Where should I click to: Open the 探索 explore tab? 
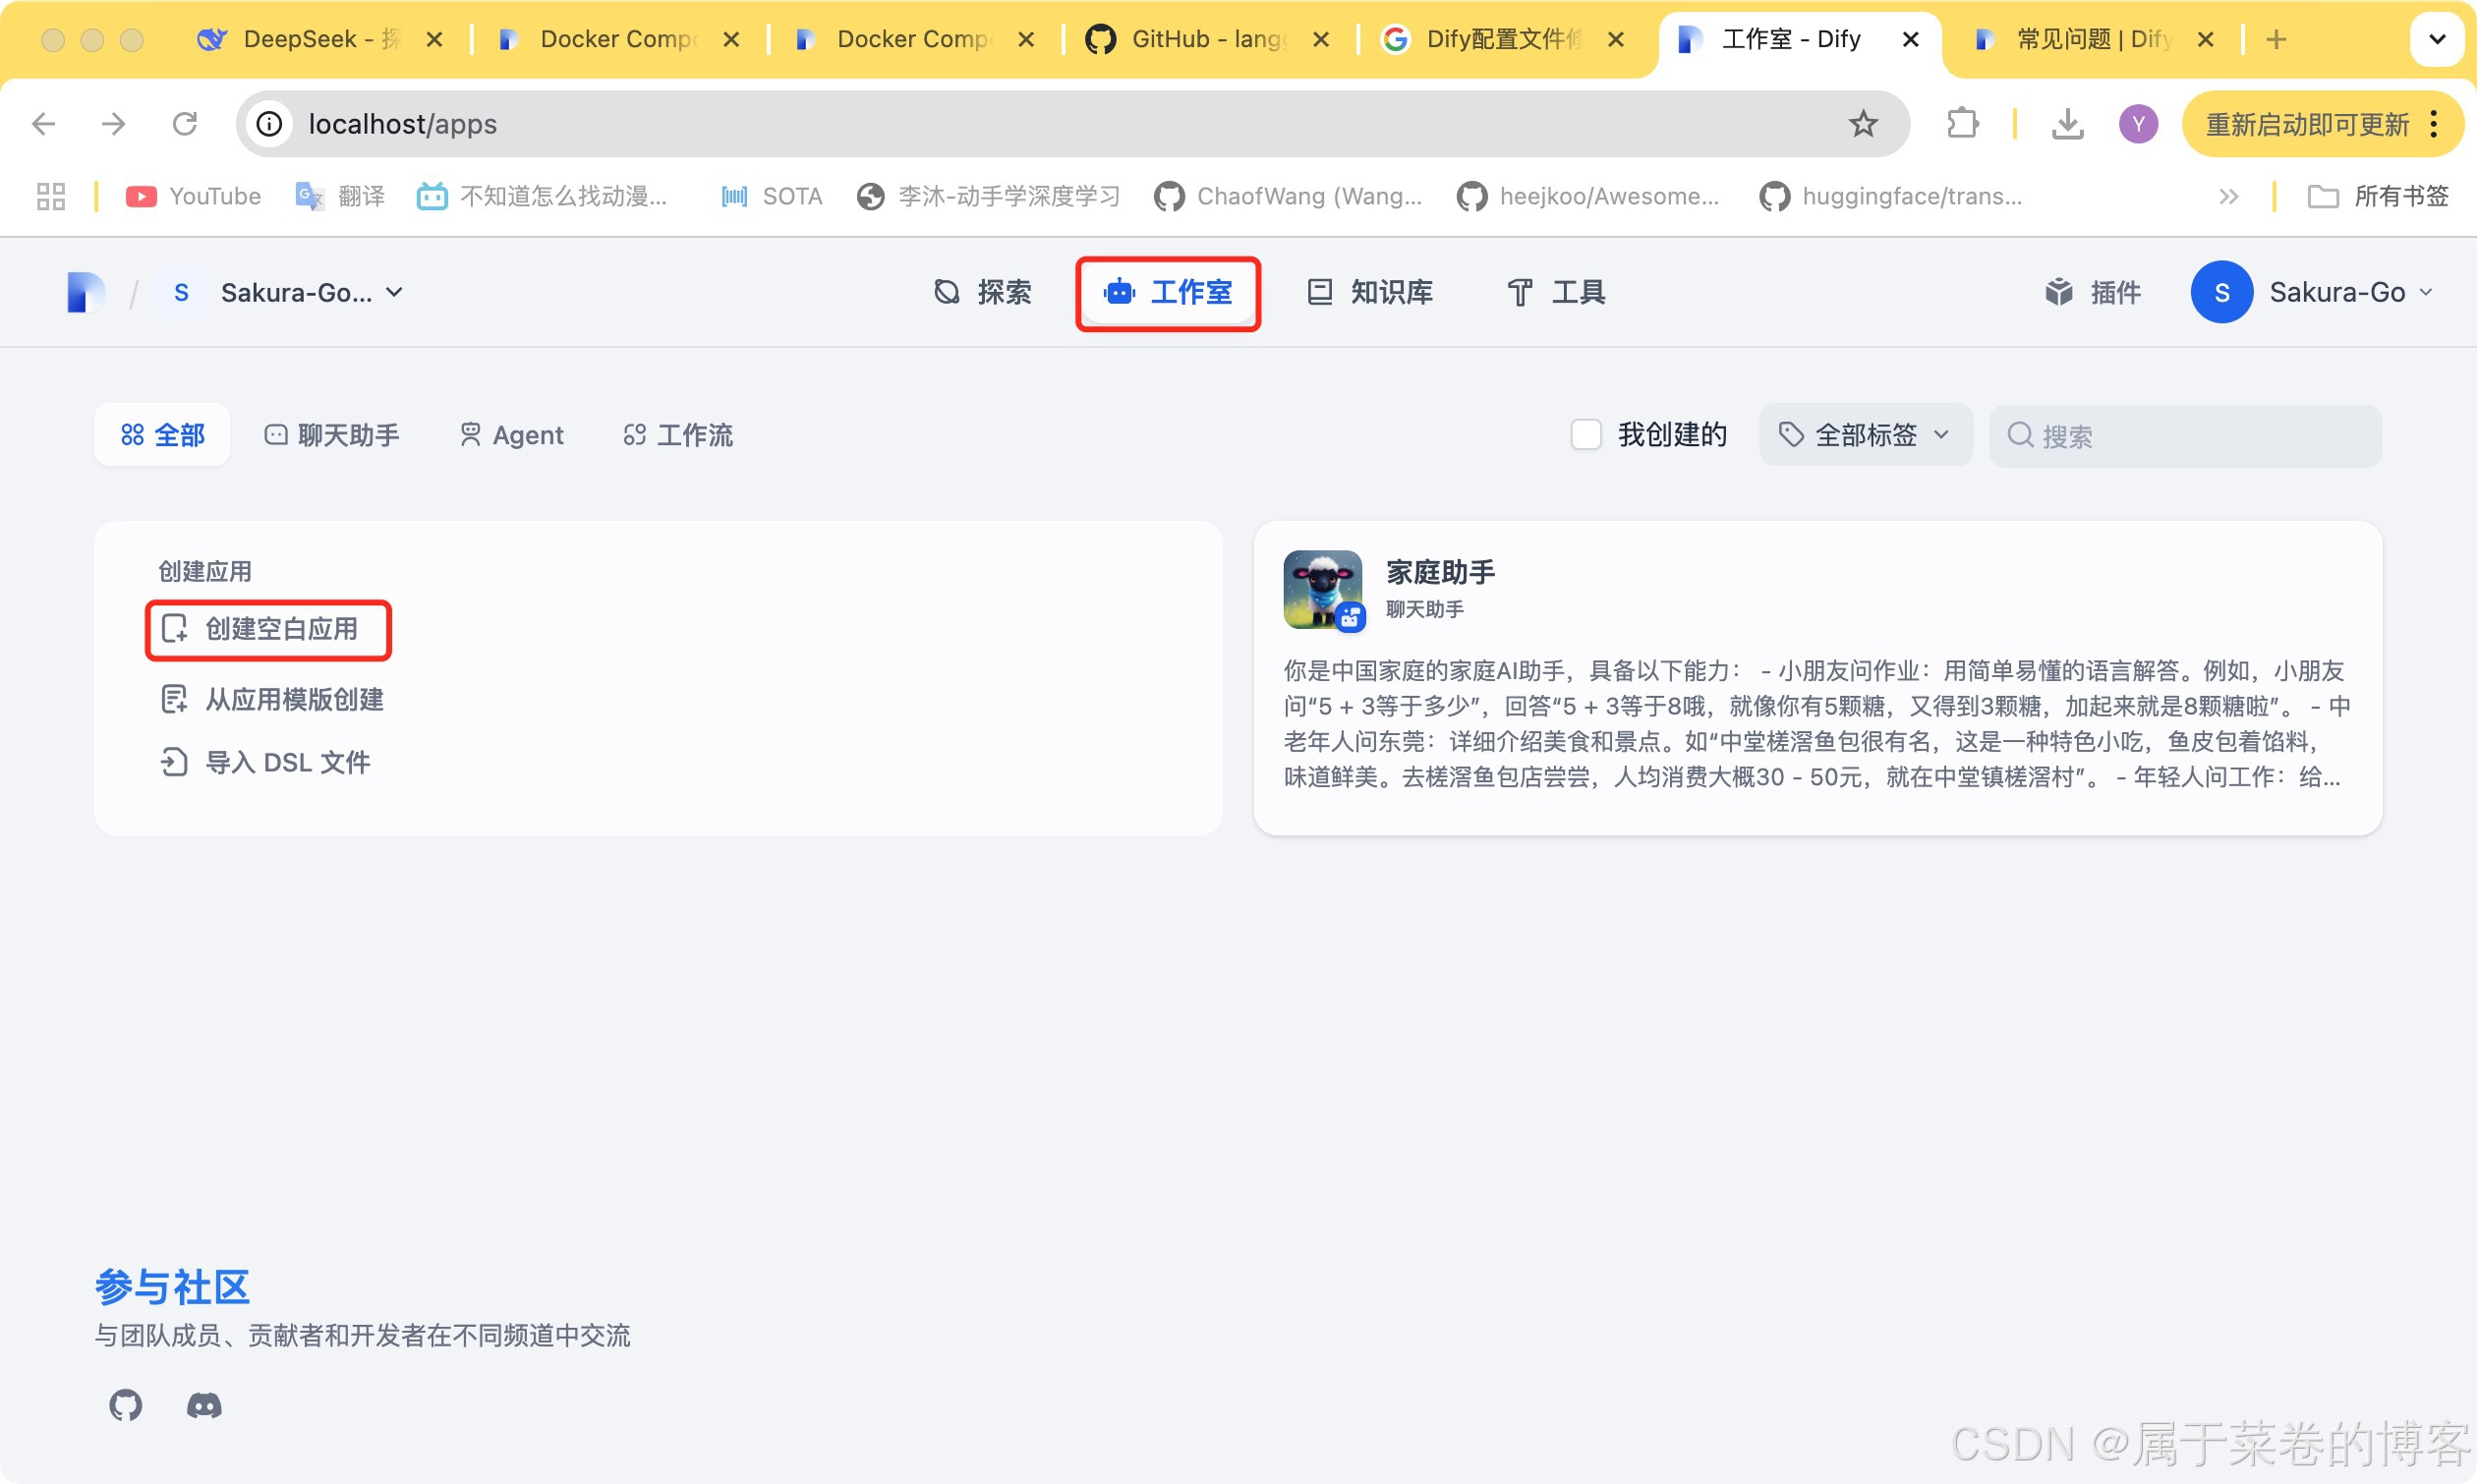[x=982, y=292]
